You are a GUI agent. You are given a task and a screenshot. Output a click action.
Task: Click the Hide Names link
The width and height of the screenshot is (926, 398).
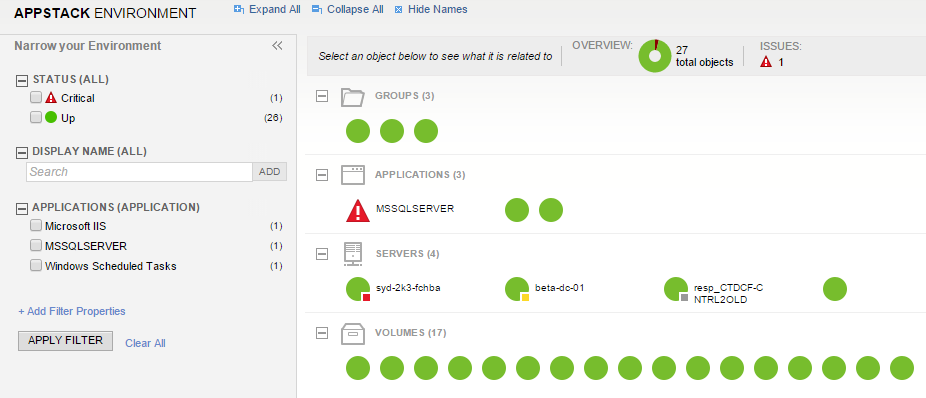click(438, 9)
